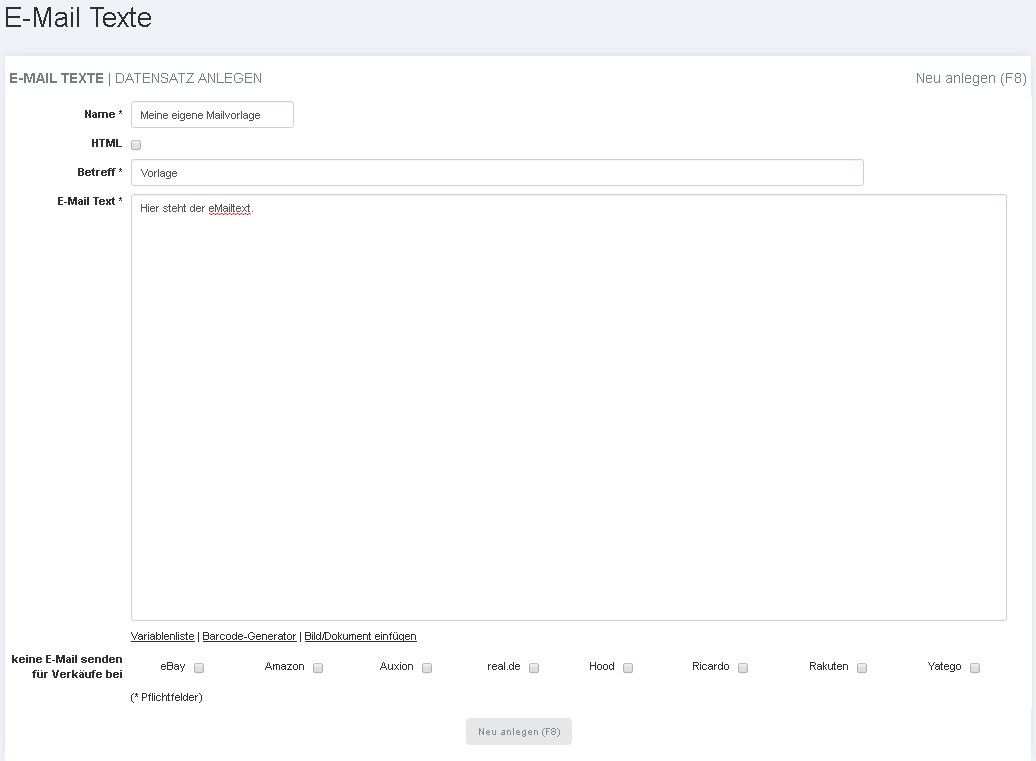Tick the eBay checkbox
Image resolution: width=1036 pixels, height=761 pixels.
199,668
